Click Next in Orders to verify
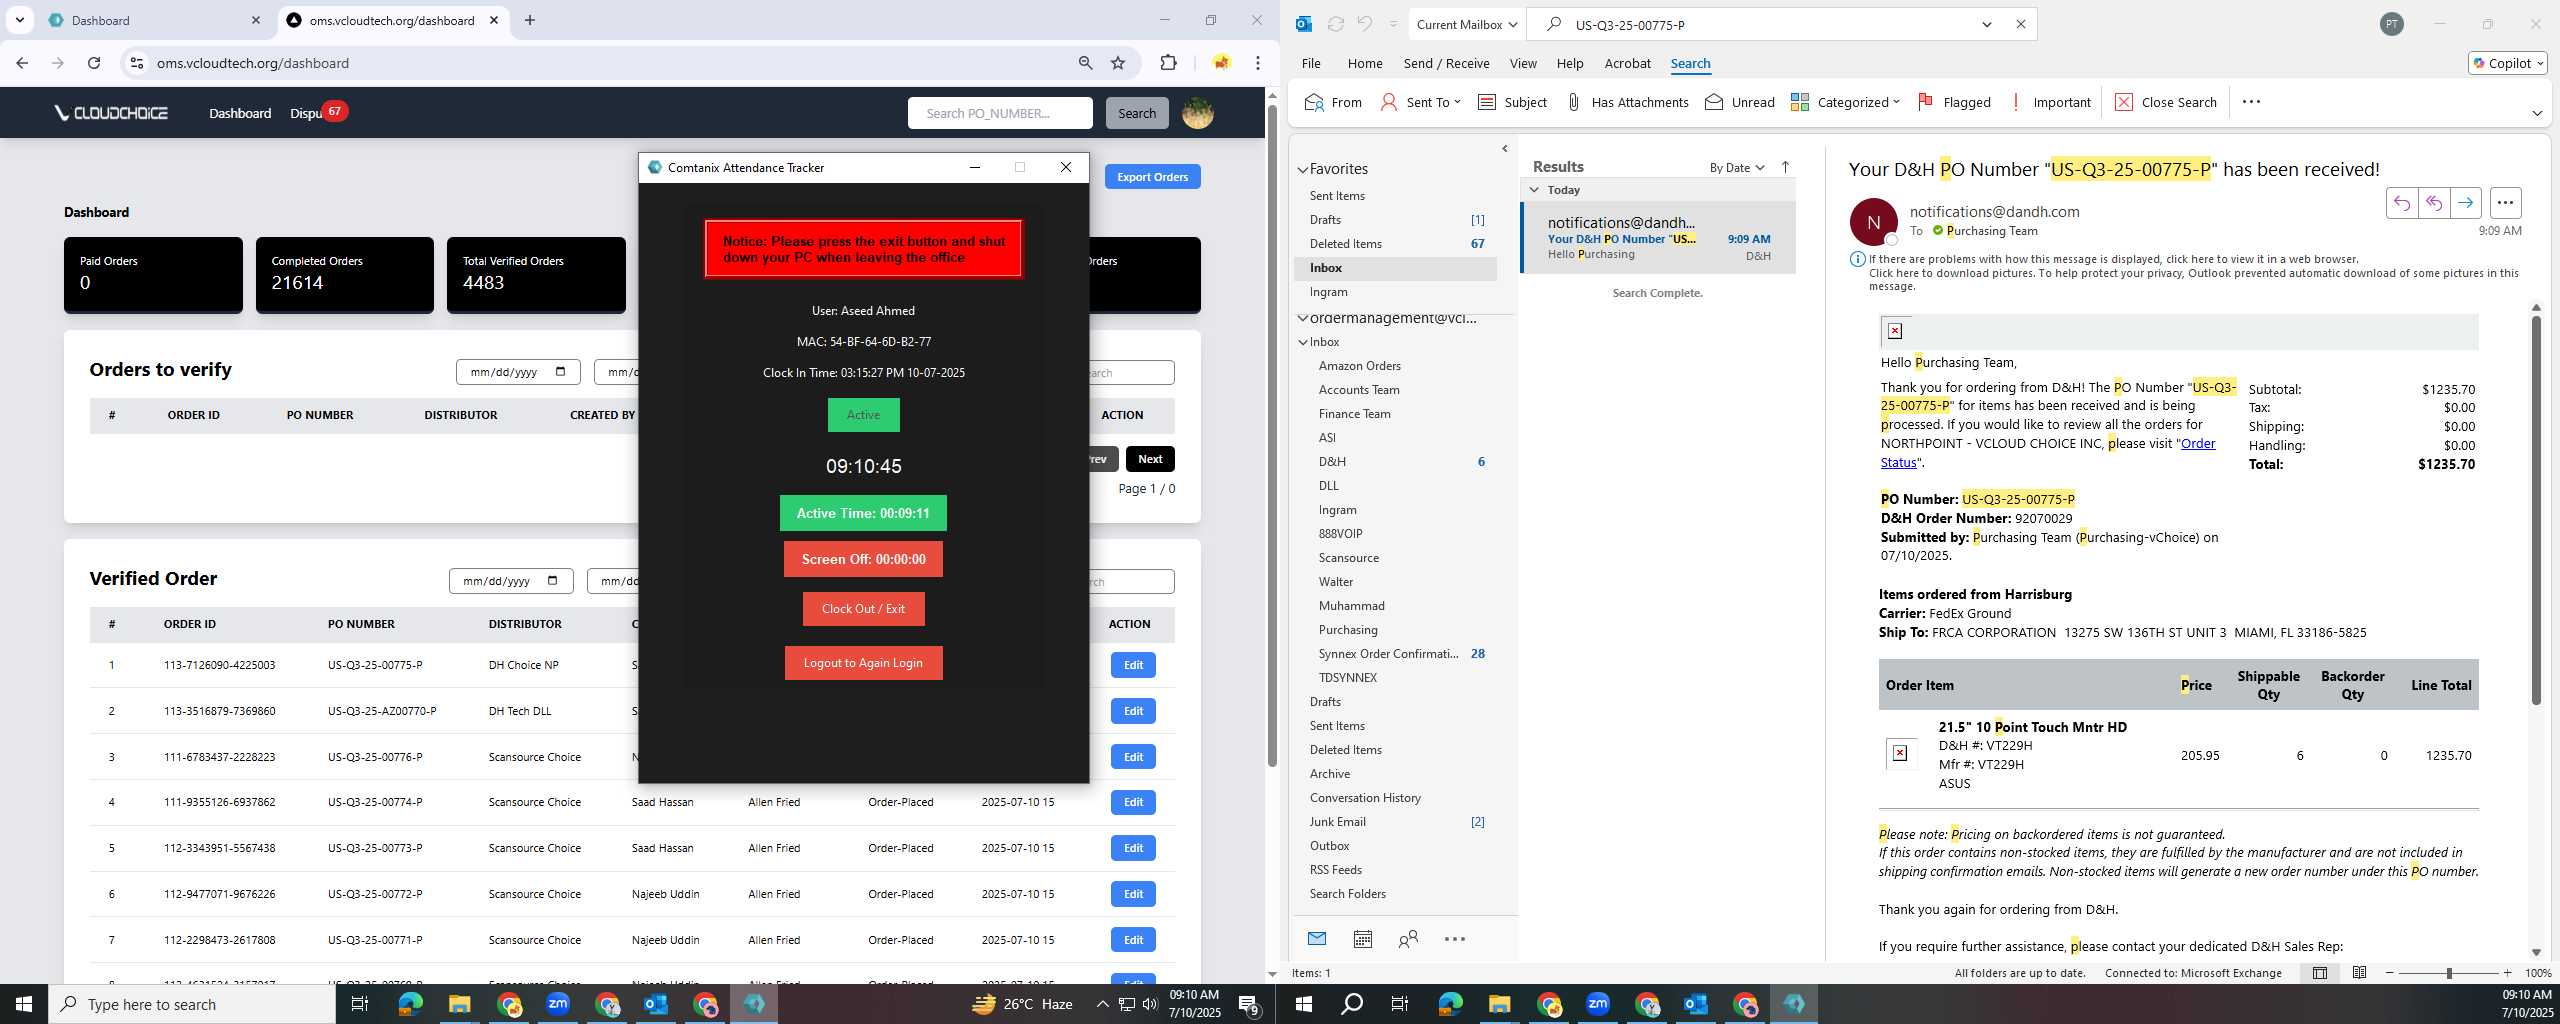Viewport: 2560px width, 1024px height. pos(1150,459)
